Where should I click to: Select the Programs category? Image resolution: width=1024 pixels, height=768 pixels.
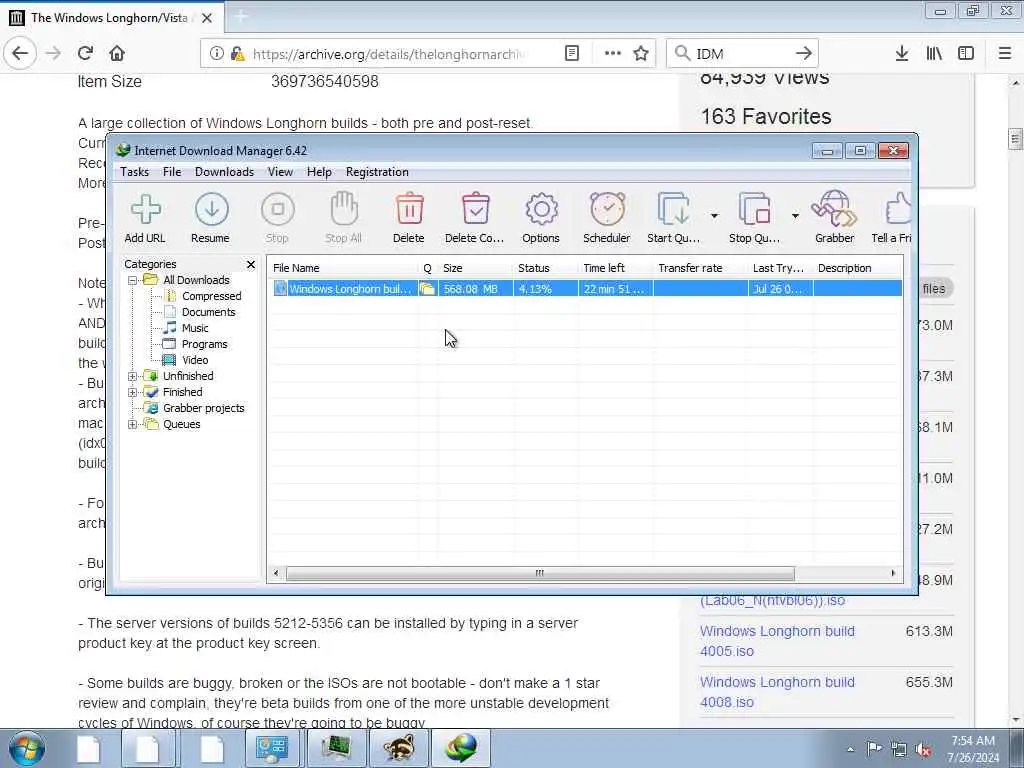pos(204,344)
